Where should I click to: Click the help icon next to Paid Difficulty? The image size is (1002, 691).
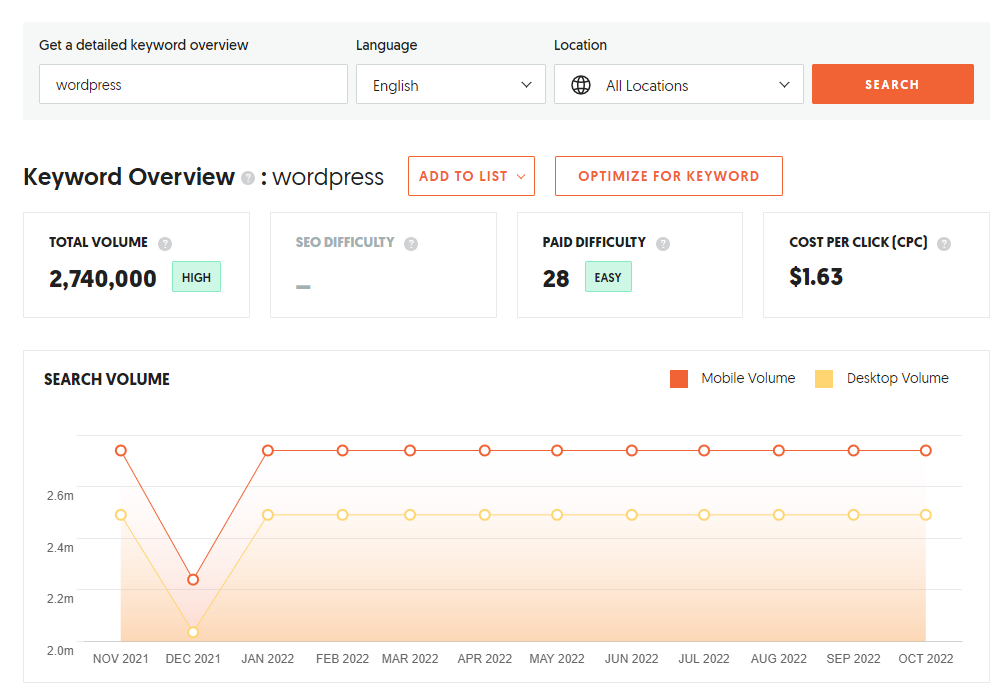pyautogui.click(x=663, y=244)
